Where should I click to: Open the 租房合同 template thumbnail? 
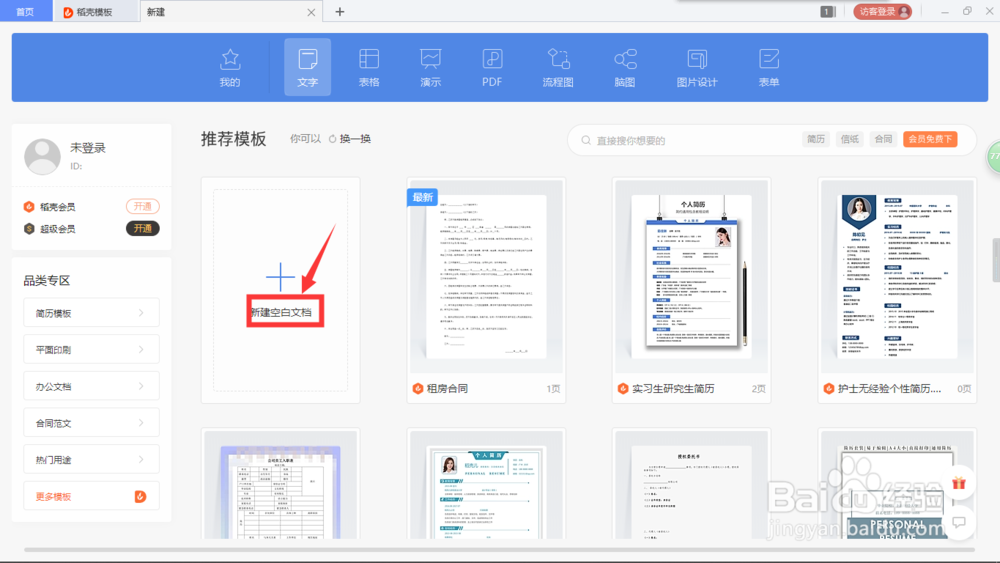[485, 277]
